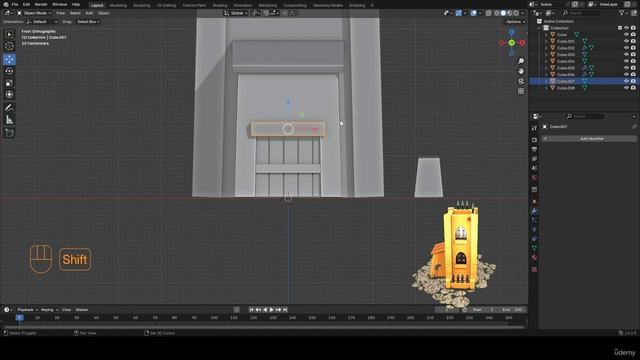Select the Move tool in left toolbar

coord(9,59)
